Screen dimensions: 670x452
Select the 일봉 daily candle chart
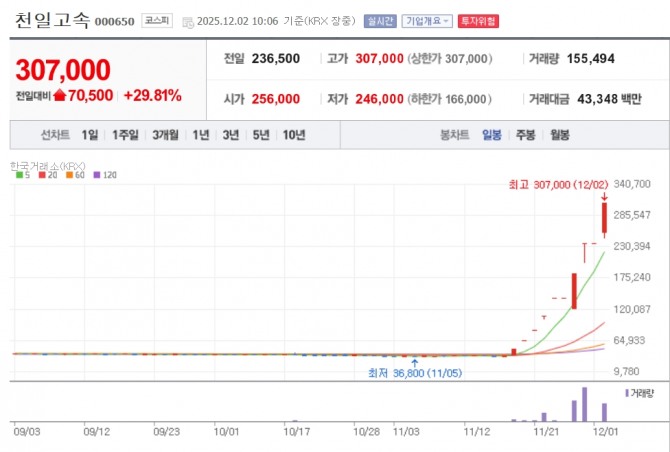click(492, 135)
